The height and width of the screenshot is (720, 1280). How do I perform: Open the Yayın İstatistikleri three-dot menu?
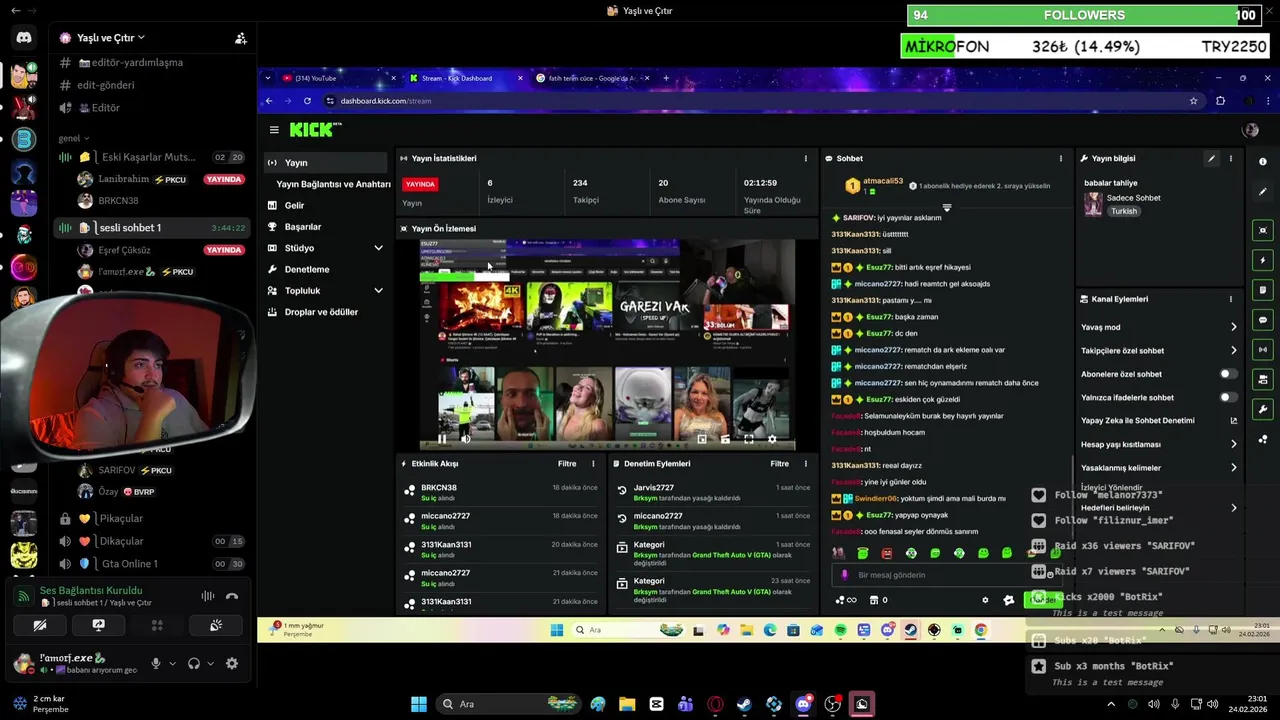click(x=806, y=158)
